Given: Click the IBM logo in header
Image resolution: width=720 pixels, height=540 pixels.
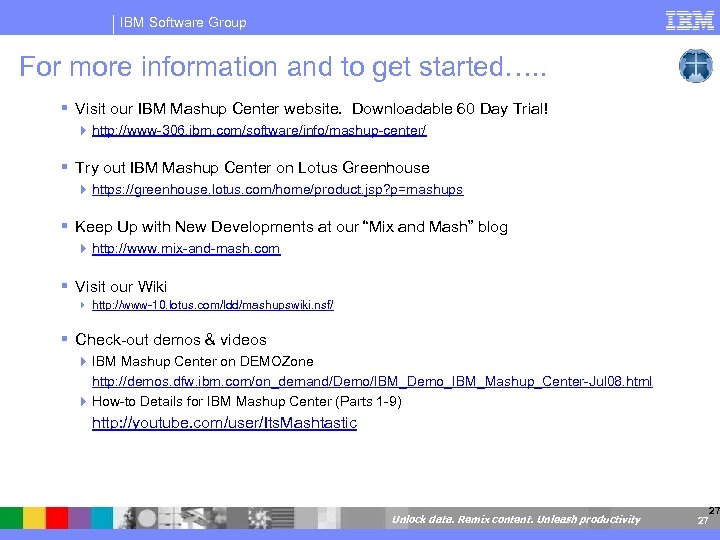Looking at the screenshot, I should click(689, 21).
